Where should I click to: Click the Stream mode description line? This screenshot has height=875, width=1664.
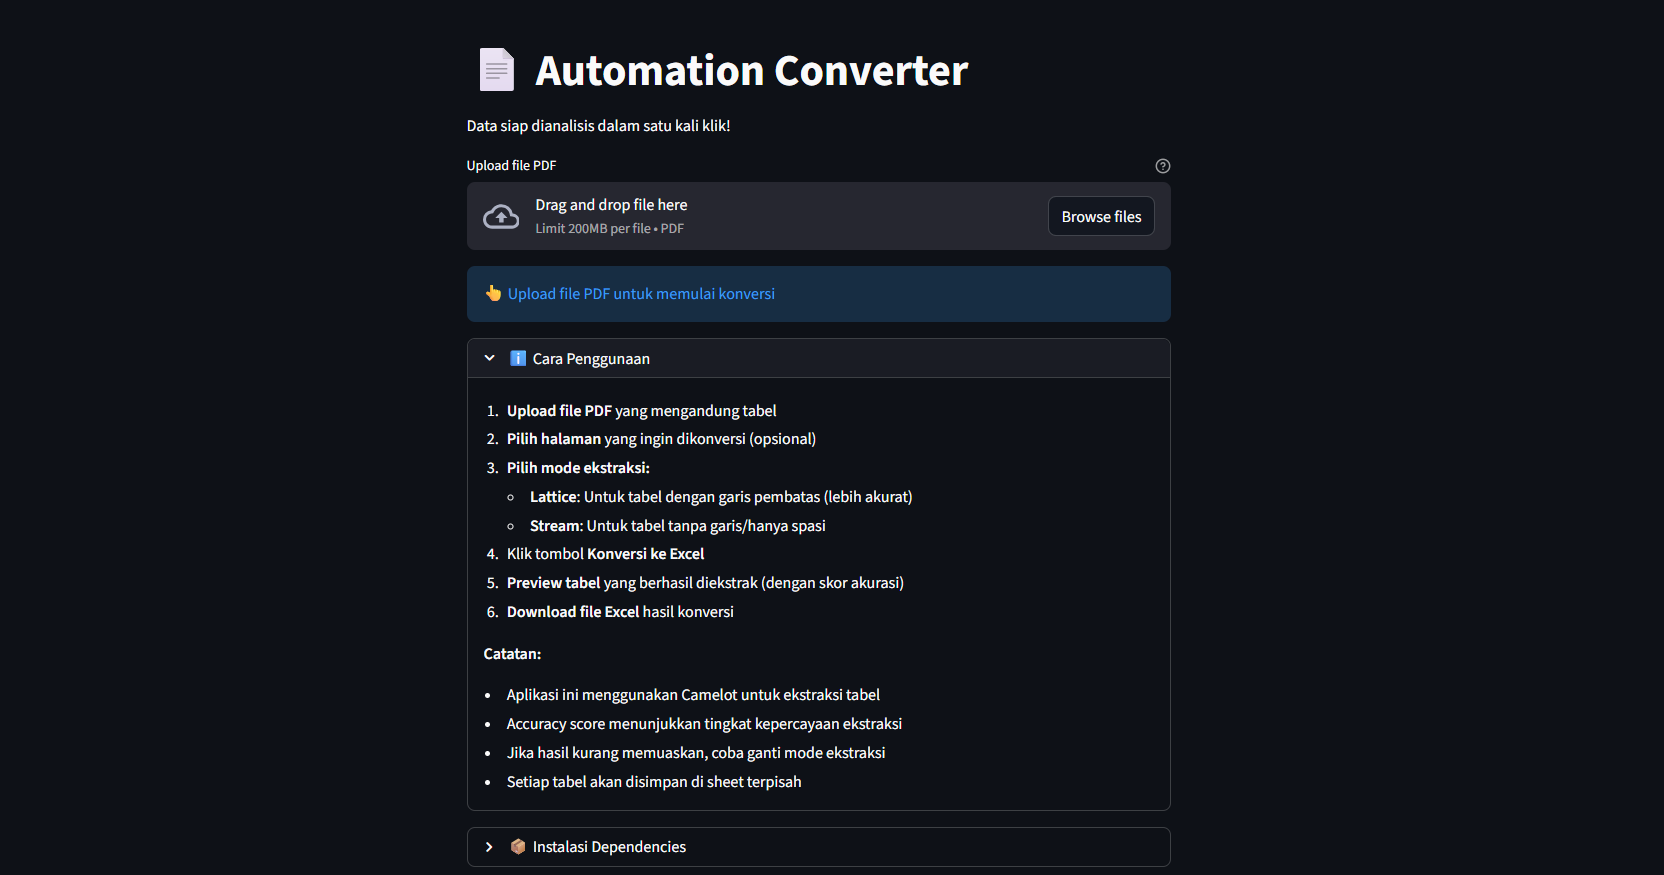[x=677, y=526]
